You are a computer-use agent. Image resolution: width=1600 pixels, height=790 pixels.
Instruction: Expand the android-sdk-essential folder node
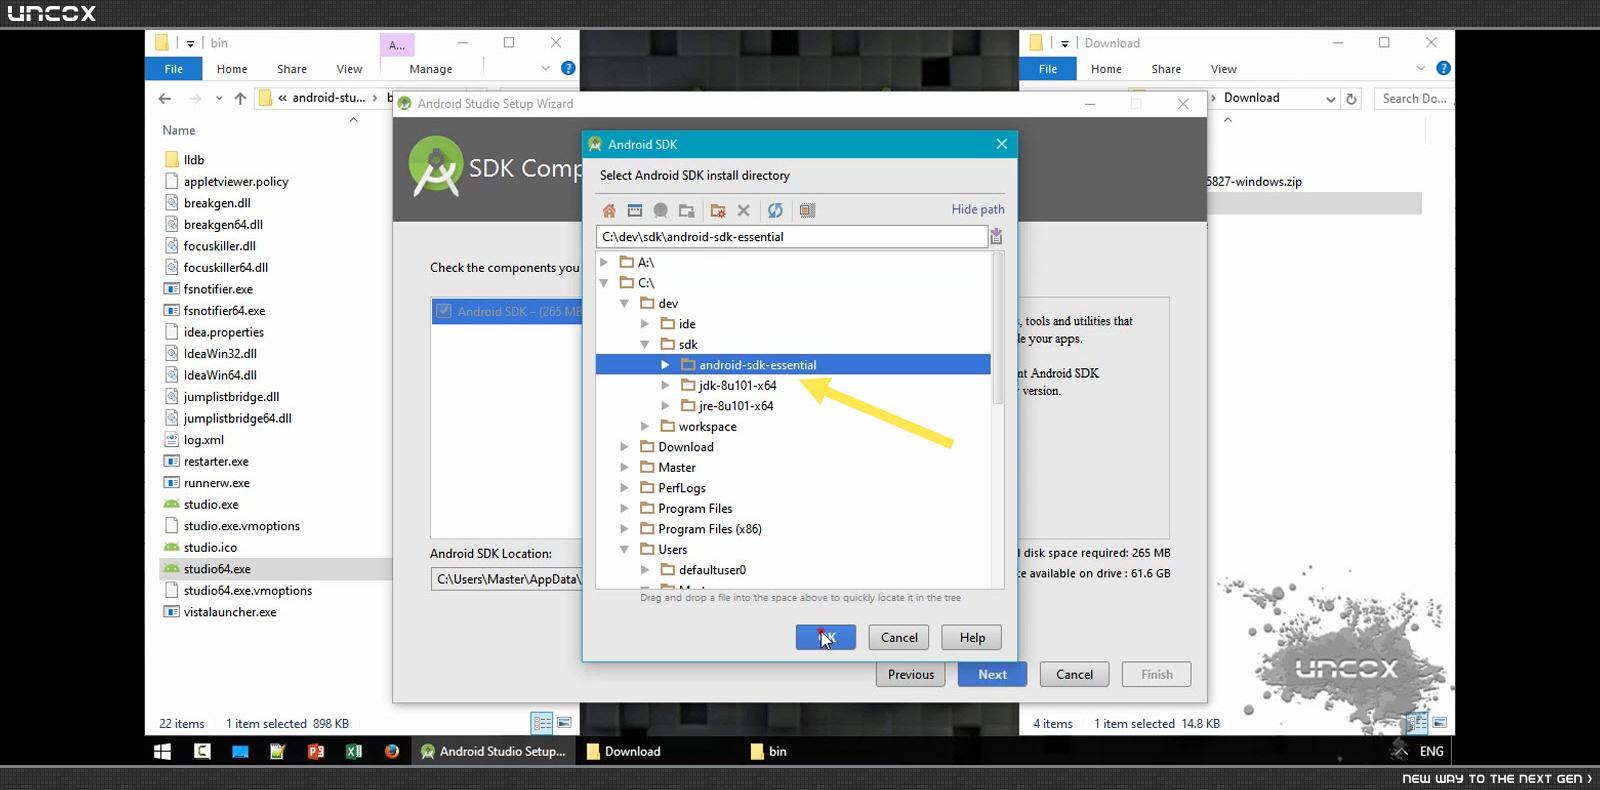coord(665,365)
